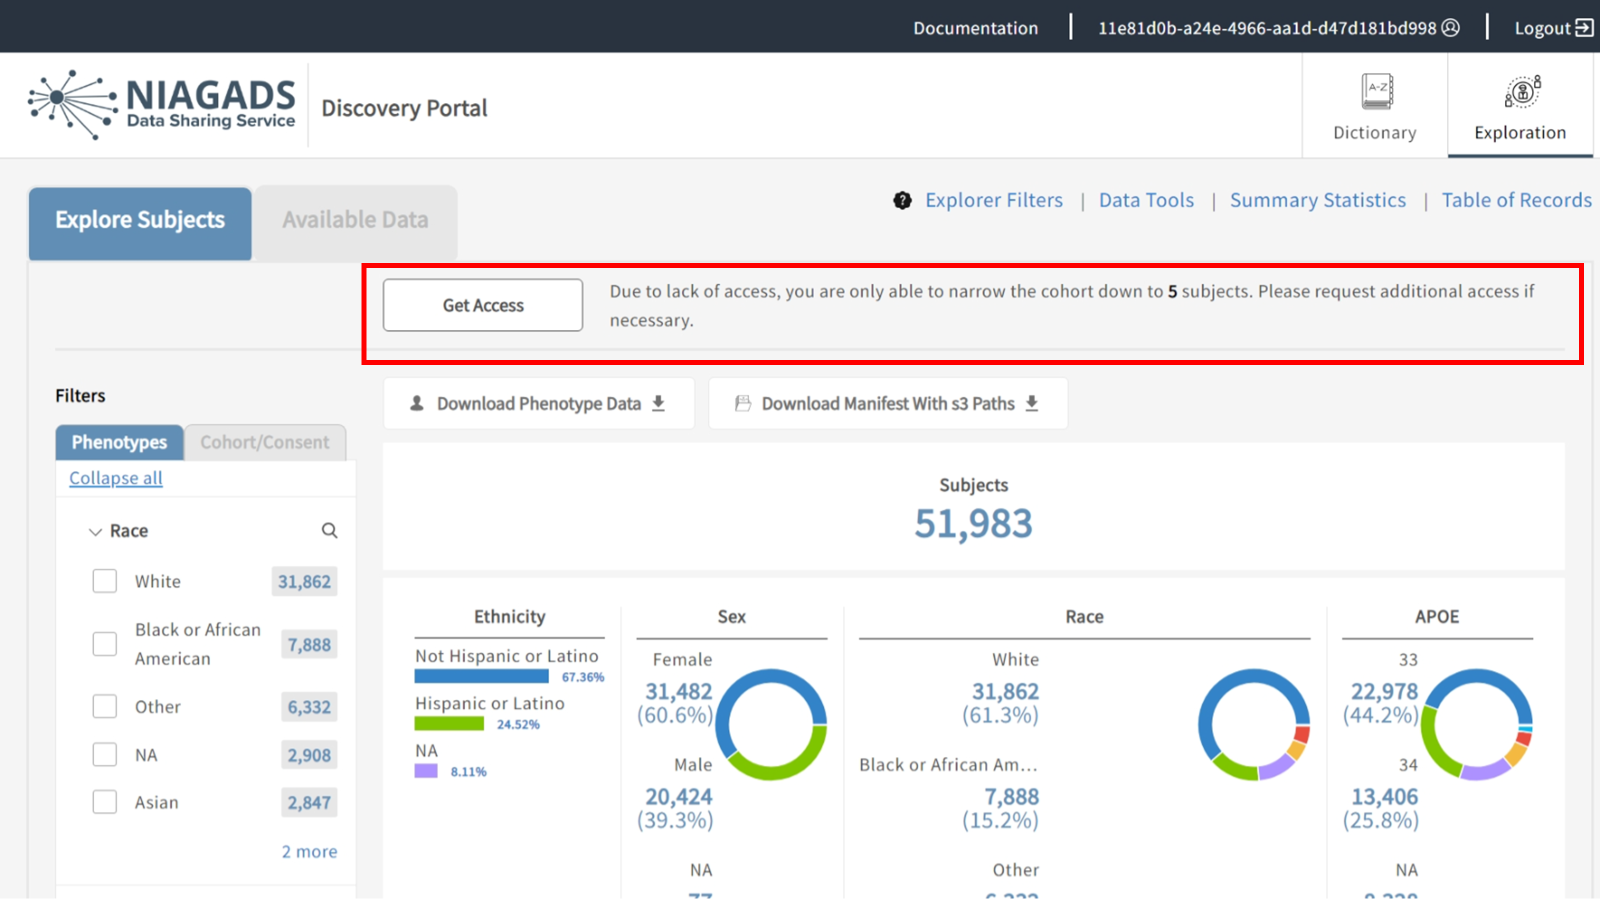The image size is (1600, 900).
Task: Click the user profile icon beside account ID
Action: 1451,28
